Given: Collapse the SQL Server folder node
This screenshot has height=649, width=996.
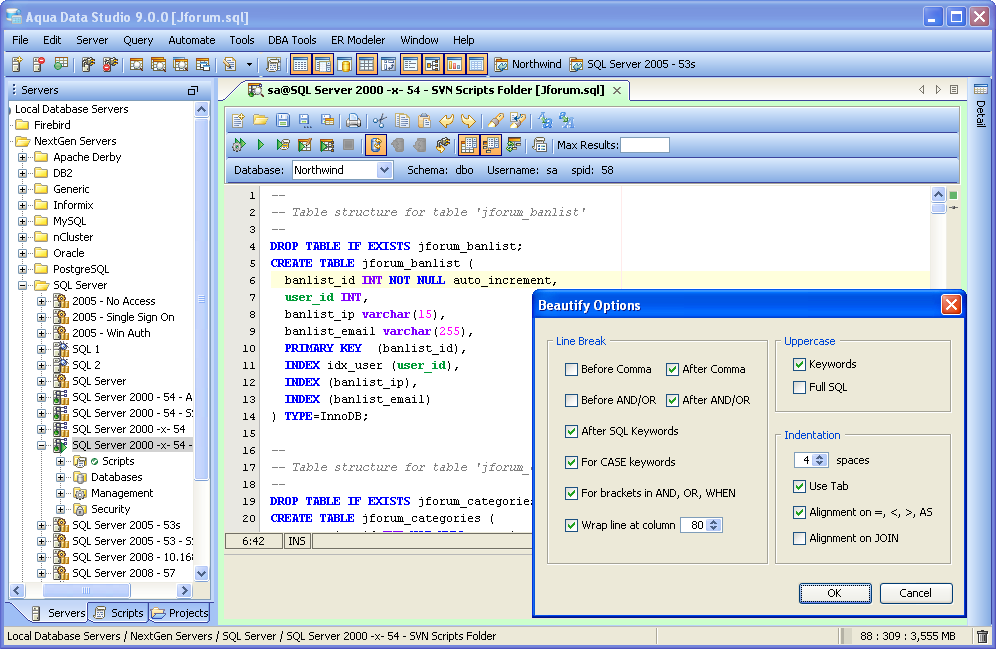Looking at the screenshot, I should coord(23,285).
